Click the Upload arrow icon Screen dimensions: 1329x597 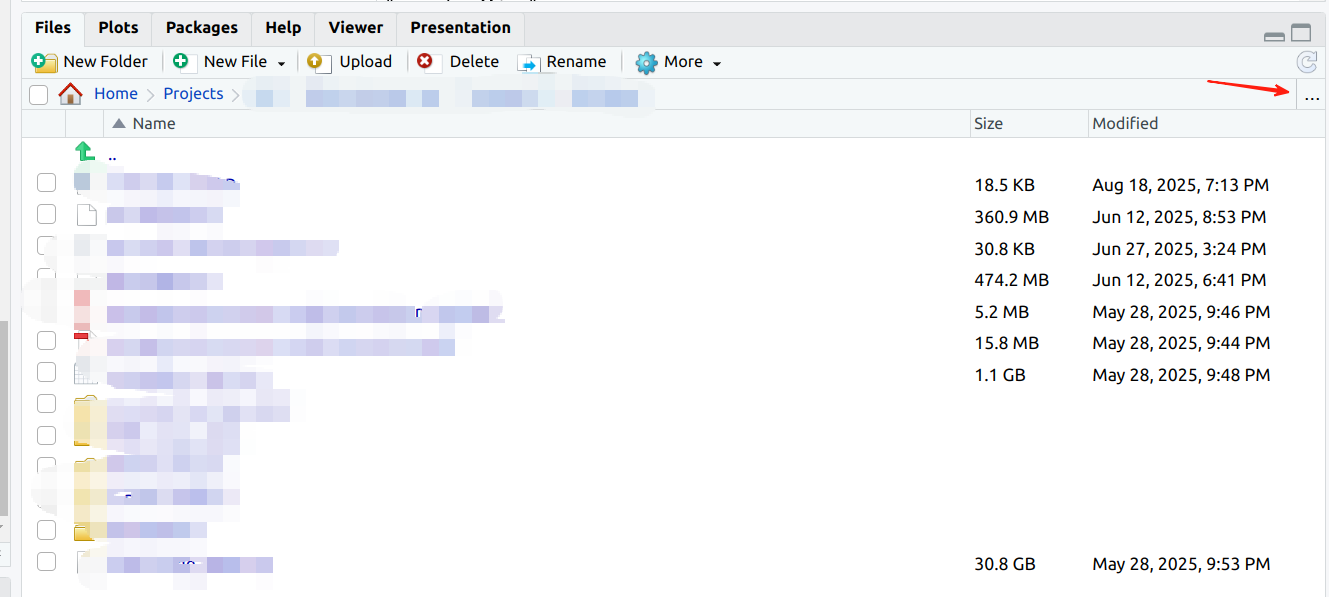coord(318,62)
